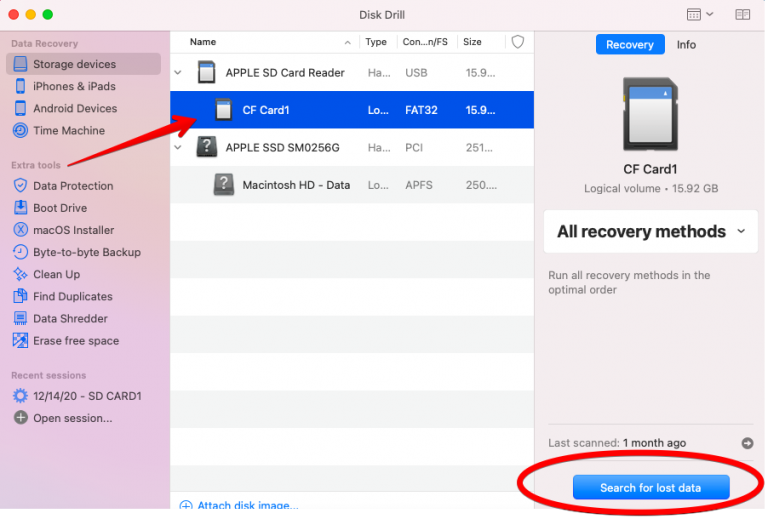Screen dimensions: 768x519
Task: Open the Open session... entry
Action: (x=72, y=418)
